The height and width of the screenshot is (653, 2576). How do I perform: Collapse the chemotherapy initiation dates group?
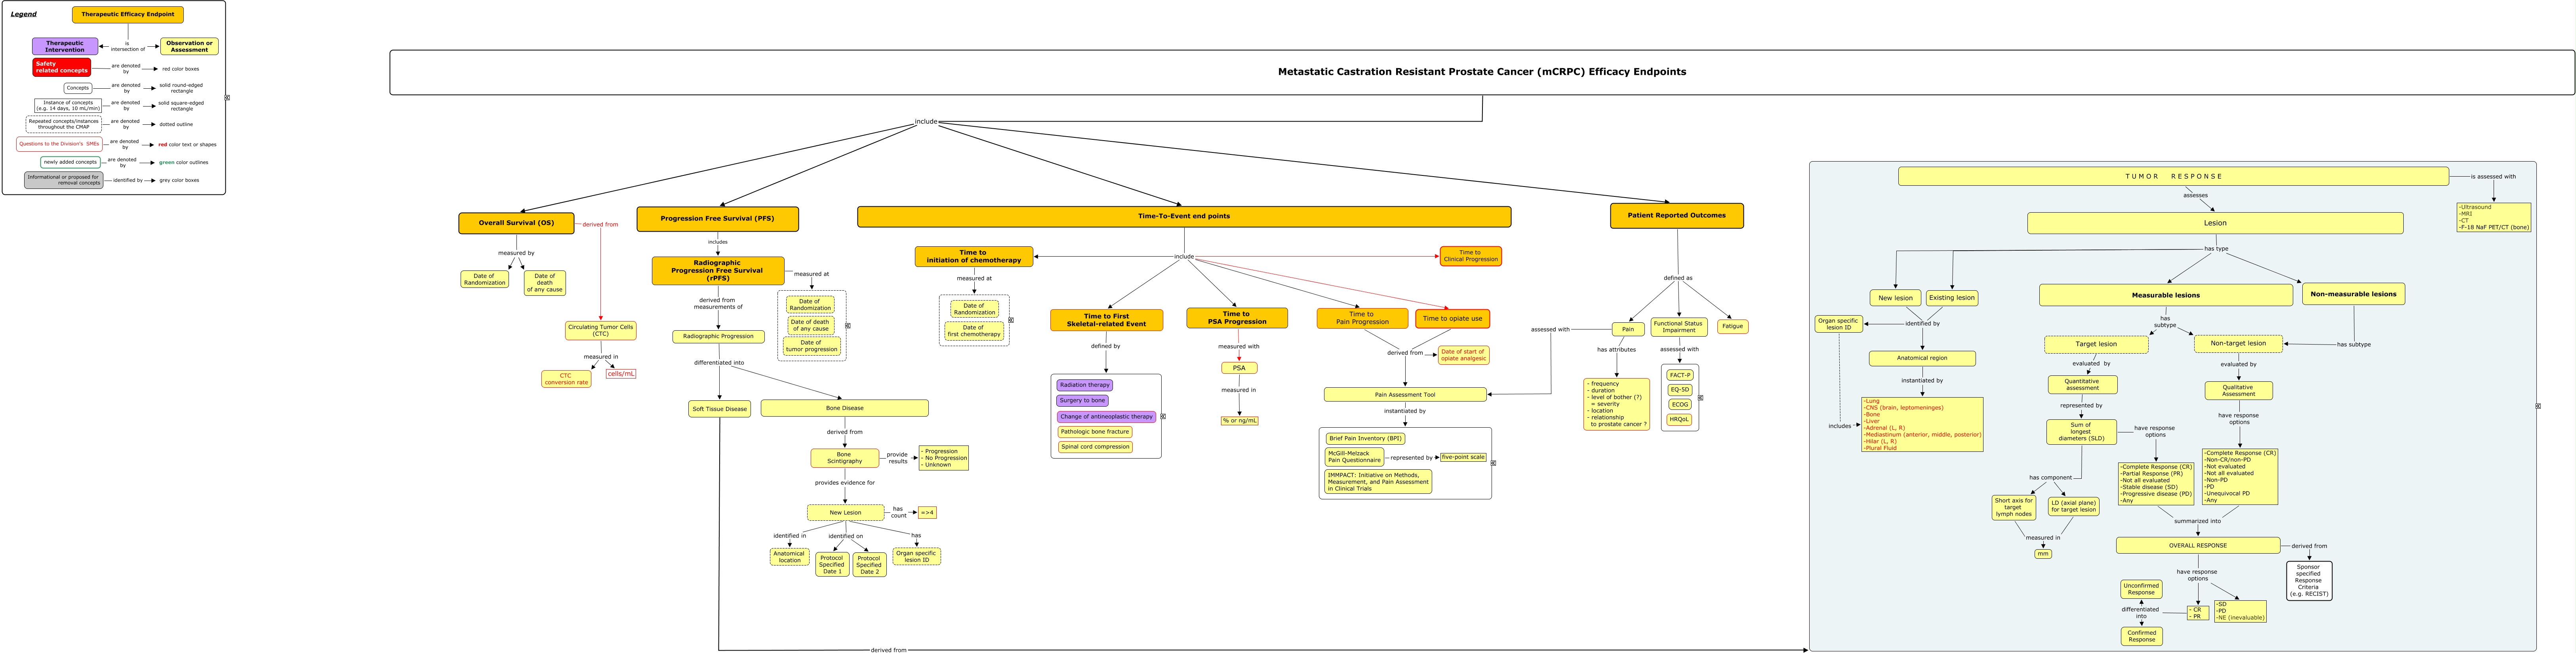(1011, 320)
